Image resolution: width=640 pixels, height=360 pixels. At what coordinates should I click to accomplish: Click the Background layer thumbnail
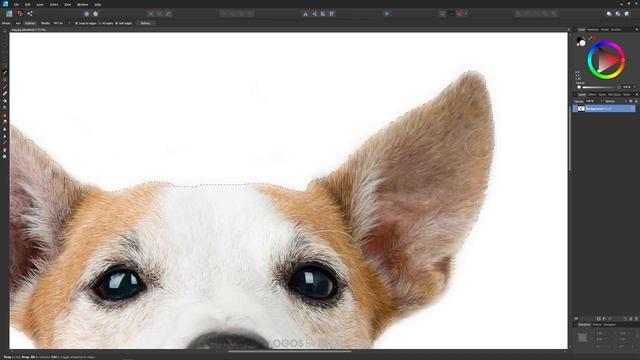click(x=581, y=109)
